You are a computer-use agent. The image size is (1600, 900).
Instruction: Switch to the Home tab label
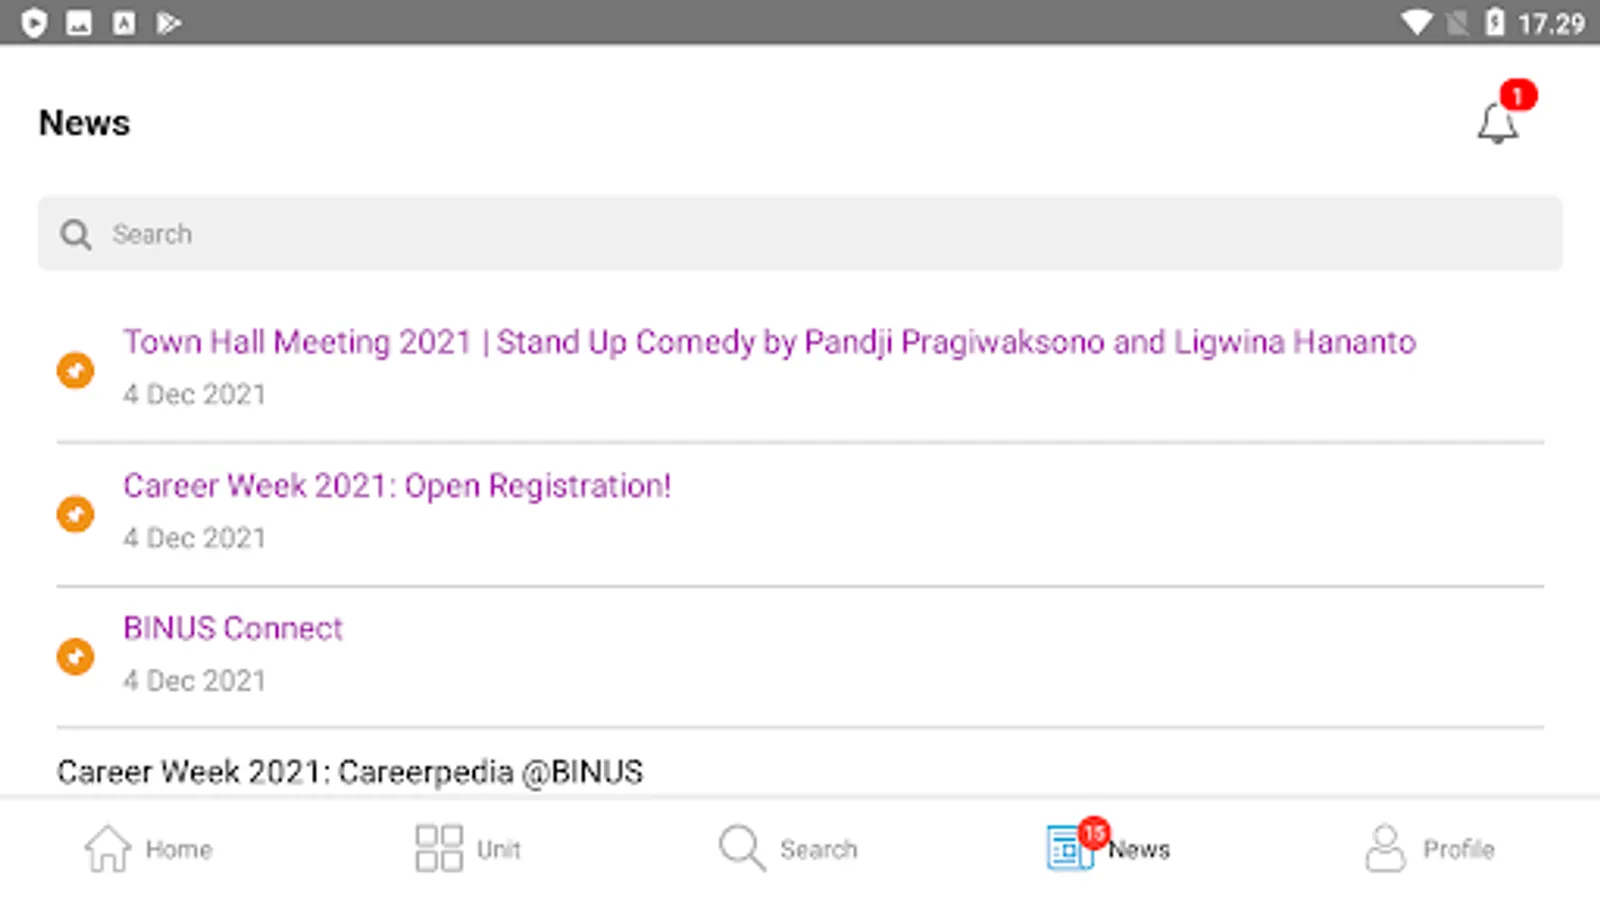coord(179,849)
